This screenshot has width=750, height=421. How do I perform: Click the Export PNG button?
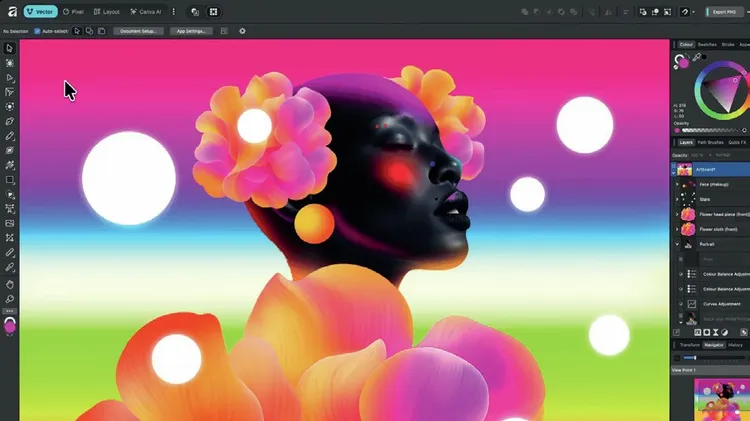coord(722,12)
